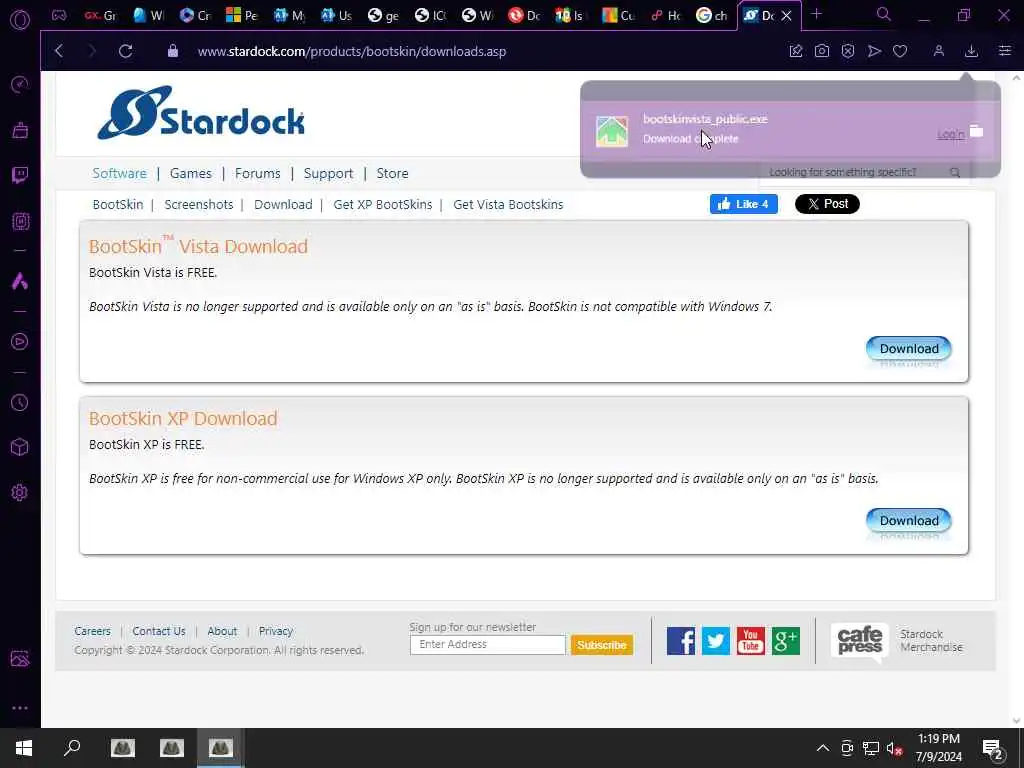Viewport: 1024px width, 768px height.
Task: Switch to the 'ch' Google tab
Action: tap(712, 15)
